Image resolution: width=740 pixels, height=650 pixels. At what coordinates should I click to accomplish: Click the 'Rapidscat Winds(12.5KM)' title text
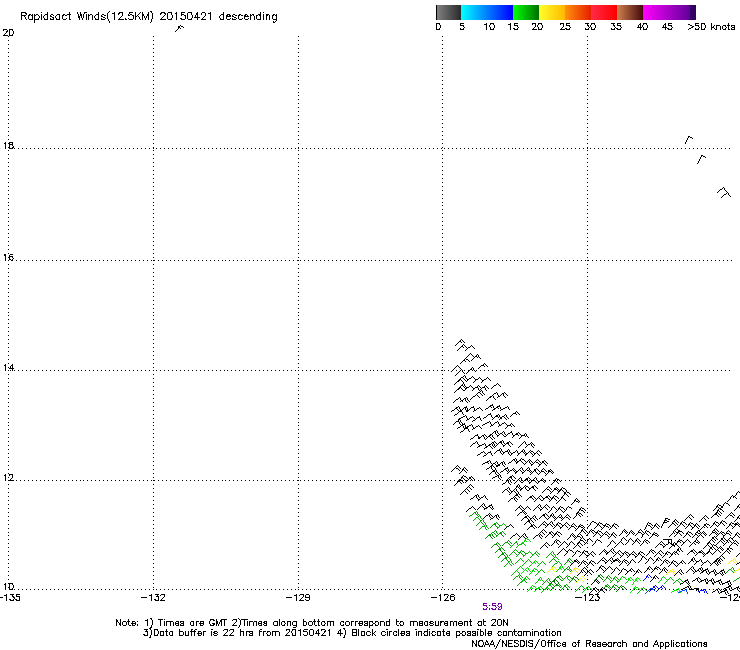click(x=87, y=17)
